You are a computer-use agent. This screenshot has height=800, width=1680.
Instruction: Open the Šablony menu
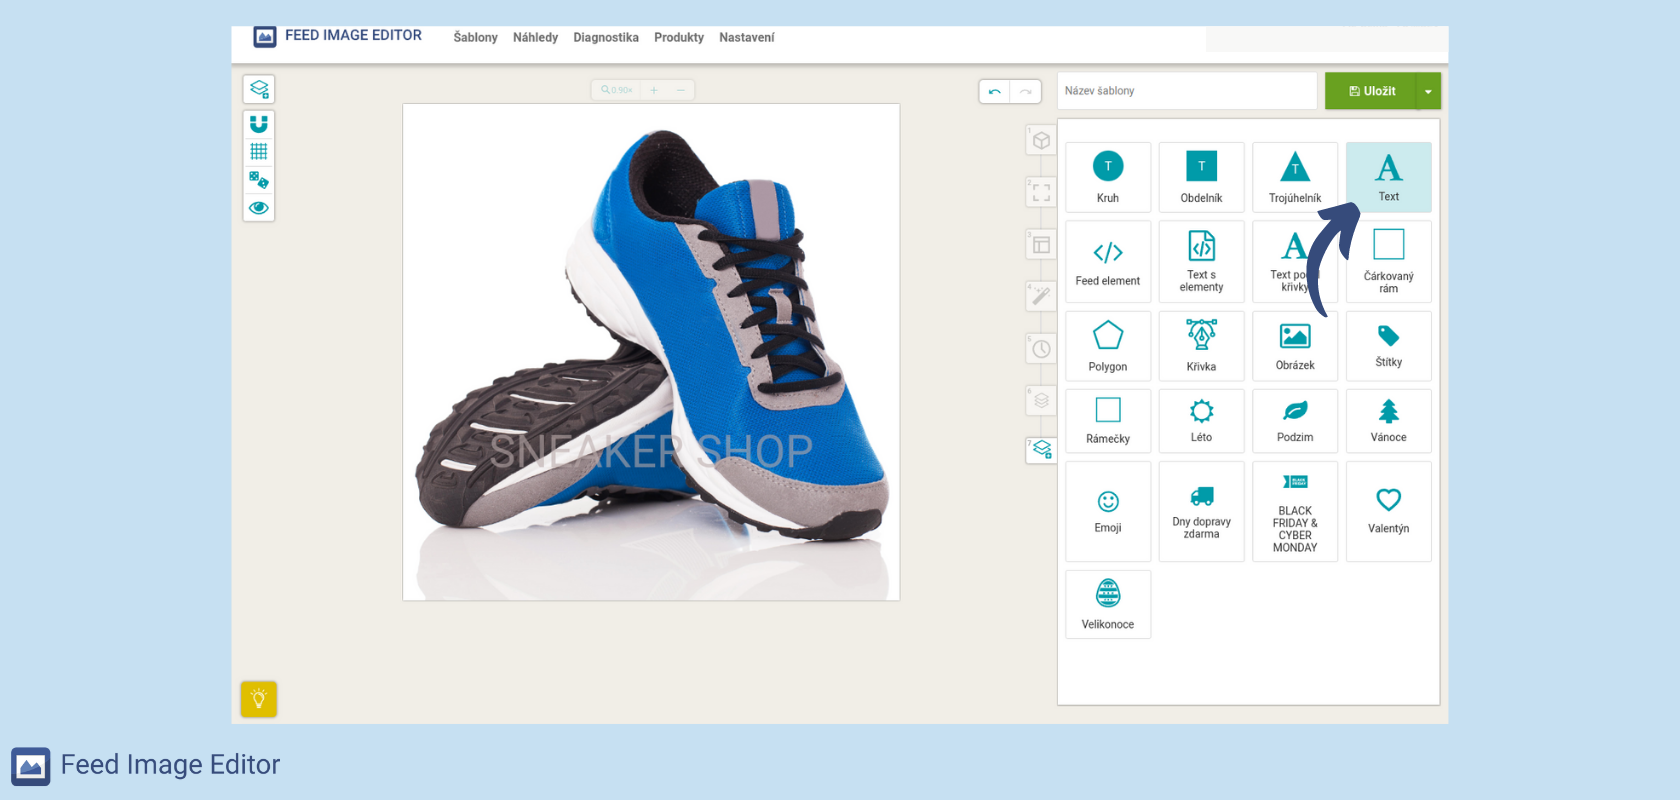point(475,37)
